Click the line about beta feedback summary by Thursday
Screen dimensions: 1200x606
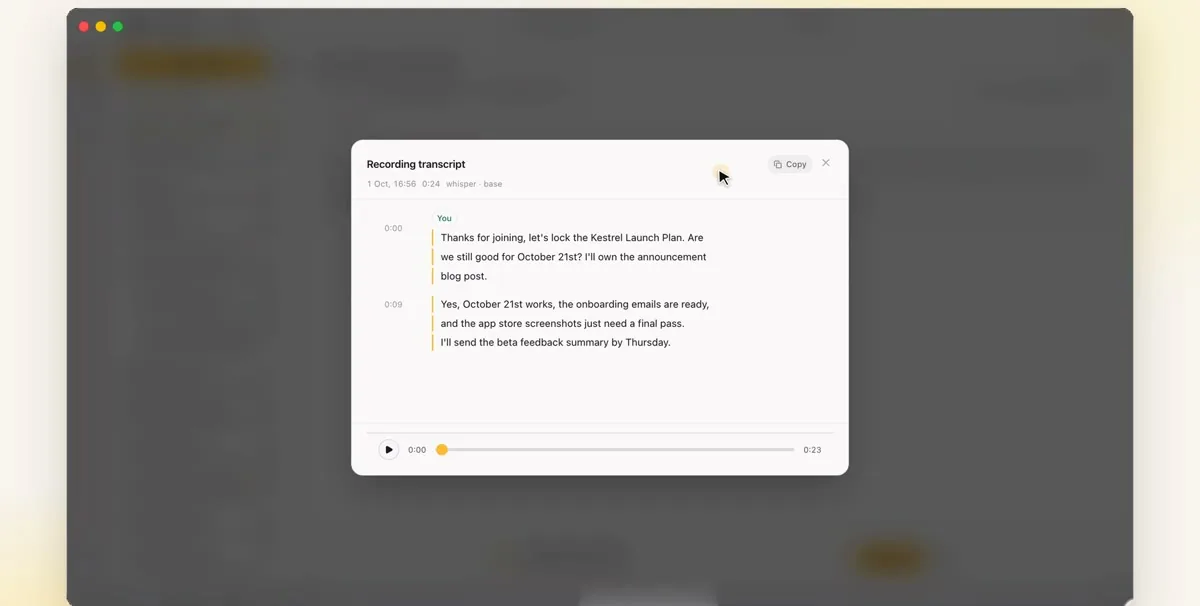pos(555,342)
